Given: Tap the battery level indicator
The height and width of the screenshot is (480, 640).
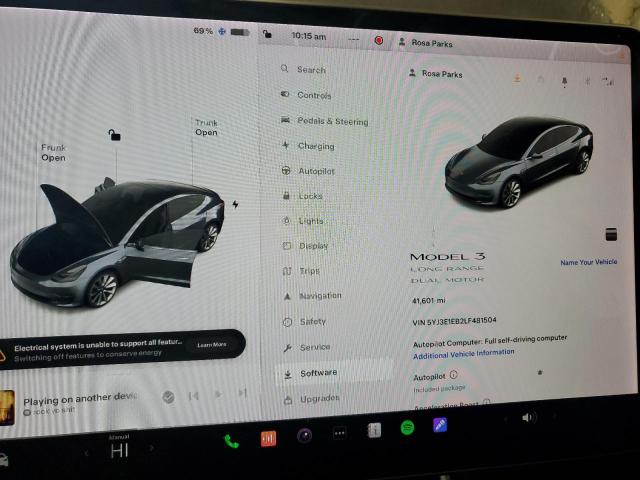Looking at the screenshot, I should (x=240, y=32).
